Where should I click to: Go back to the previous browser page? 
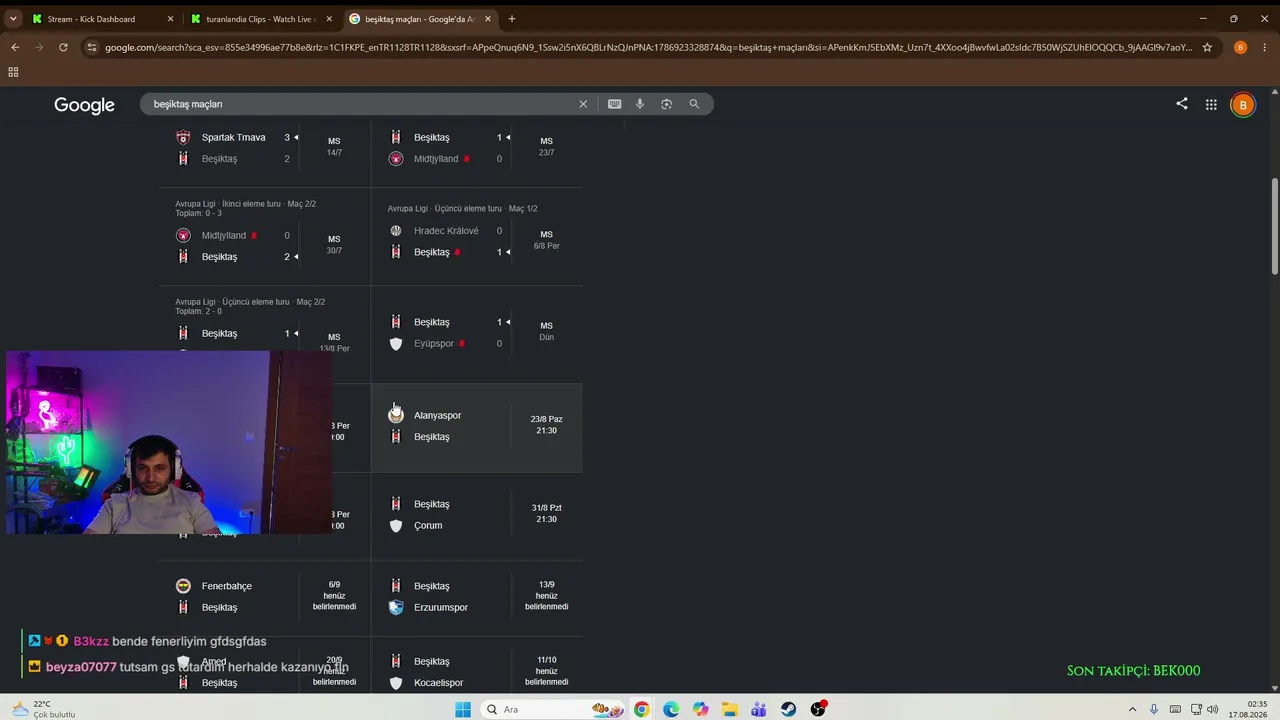tap(15, 47)
